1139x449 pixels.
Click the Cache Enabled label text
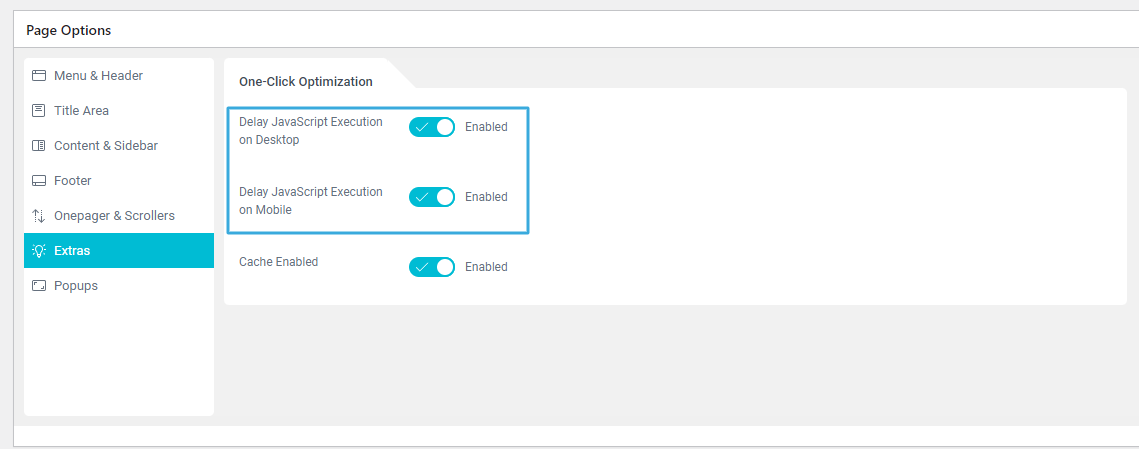point(278,262)
